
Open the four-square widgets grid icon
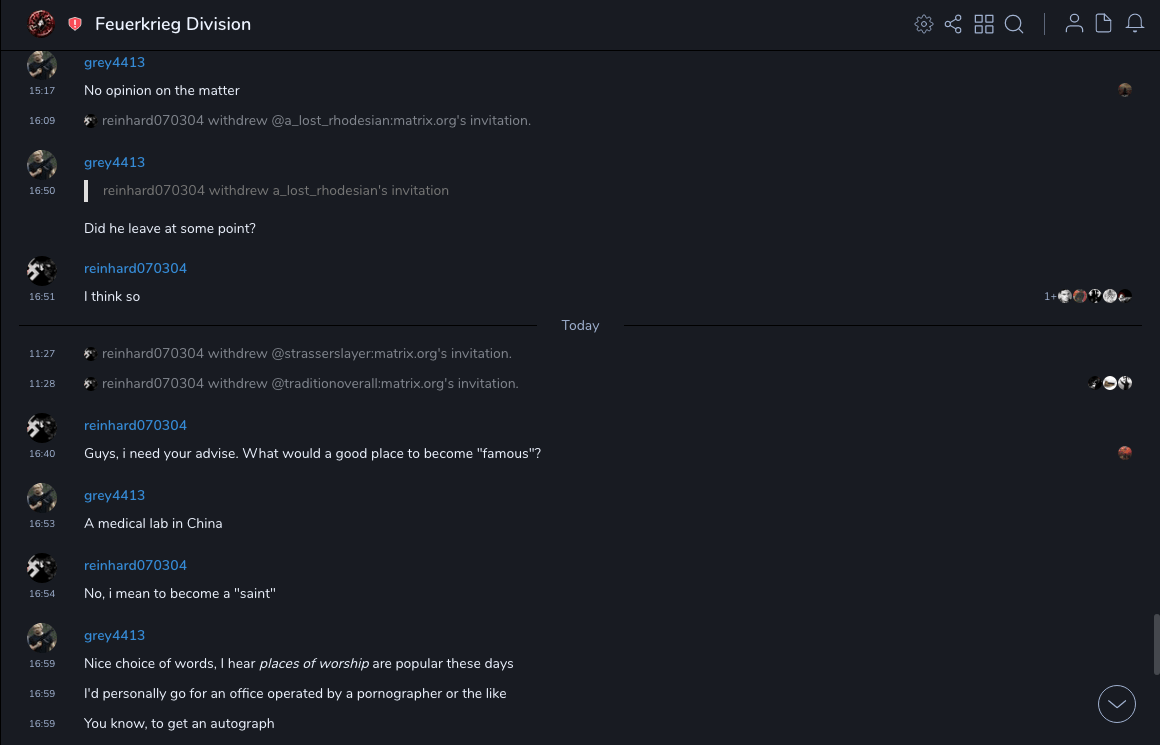click(x=984, y=24)
